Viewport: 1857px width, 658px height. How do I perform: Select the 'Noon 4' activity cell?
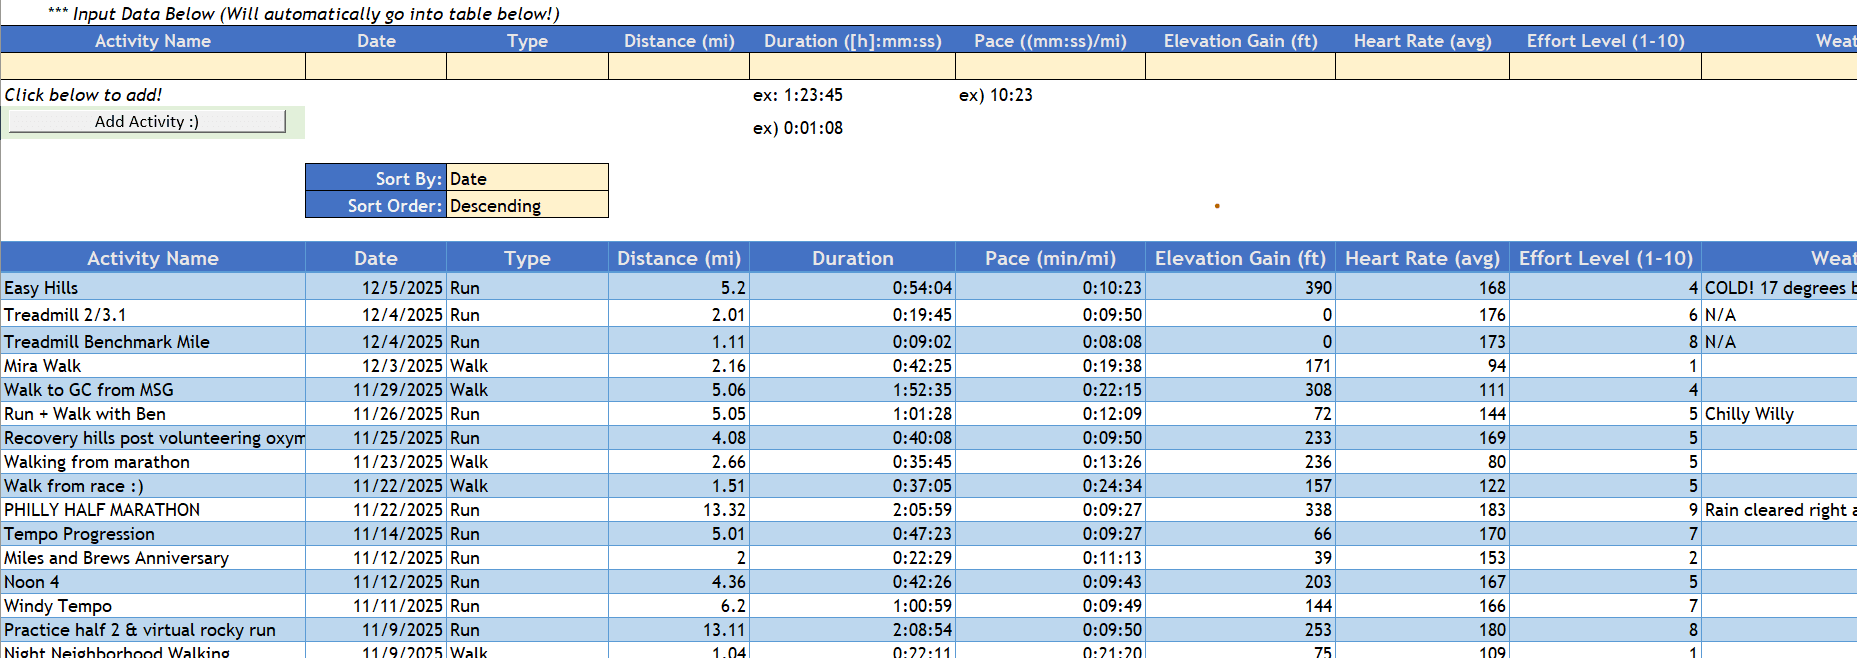pos(153,582)
